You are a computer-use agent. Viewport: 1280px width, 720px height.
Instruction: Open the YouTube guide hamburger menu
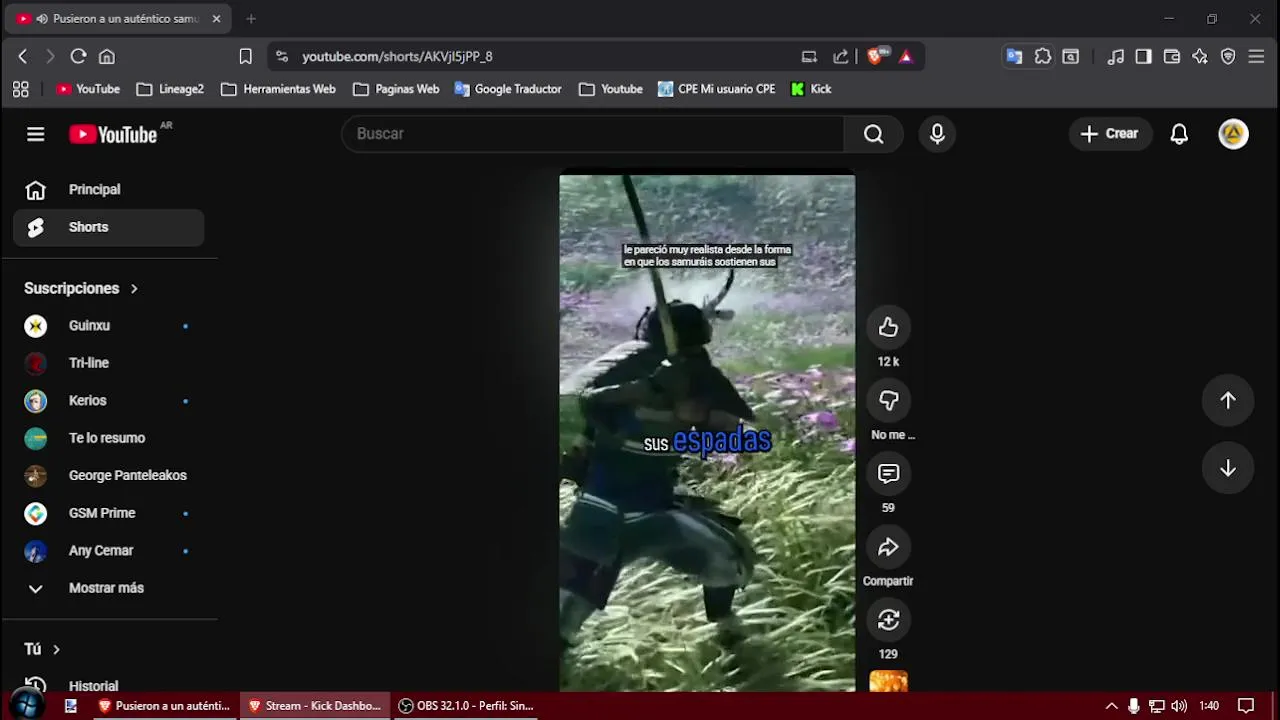pyautogui.click(x=36, y=134)
